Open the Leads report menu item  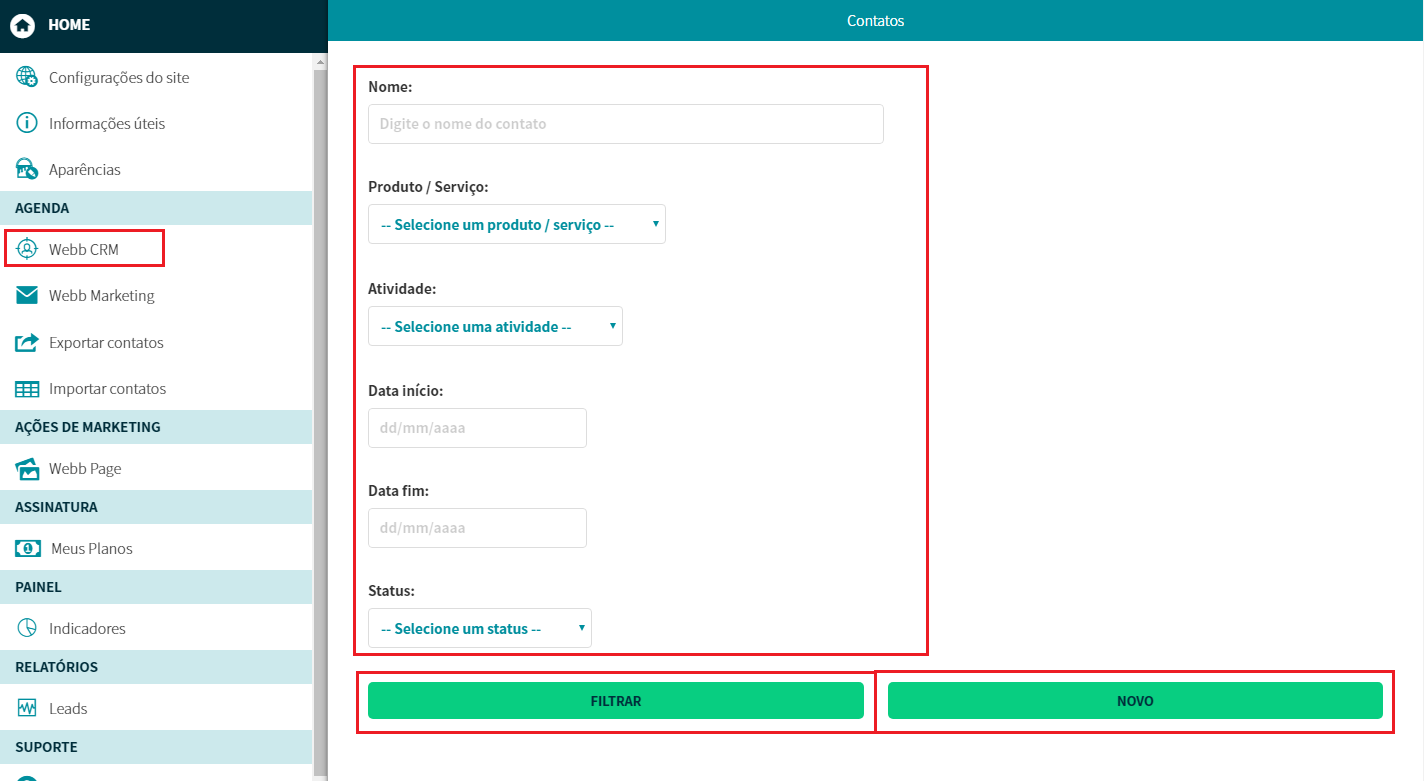pyautogui.click(x=68, y=708)
